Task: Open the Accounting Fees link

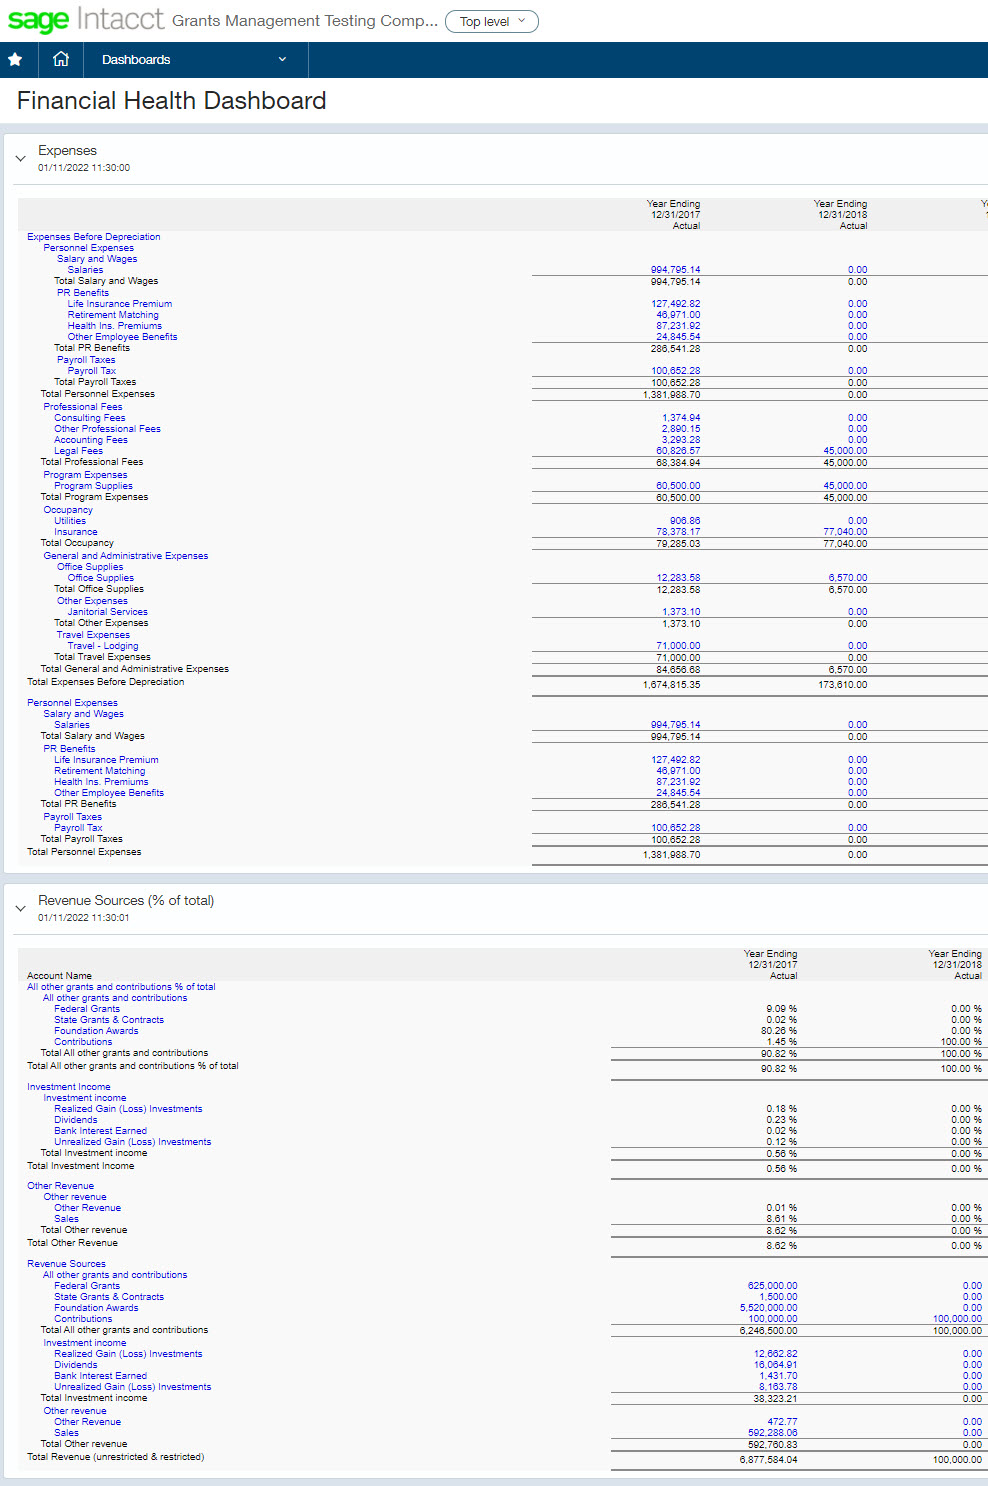Action: click(x=90, y=440)
